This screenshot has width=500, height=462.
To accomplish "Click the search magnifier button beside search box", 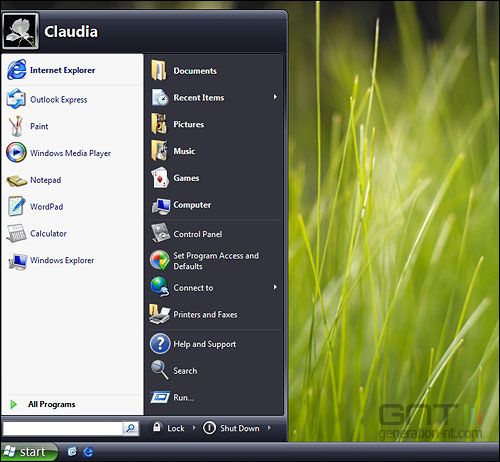I will pyautogui.click(x=130, y=428).
